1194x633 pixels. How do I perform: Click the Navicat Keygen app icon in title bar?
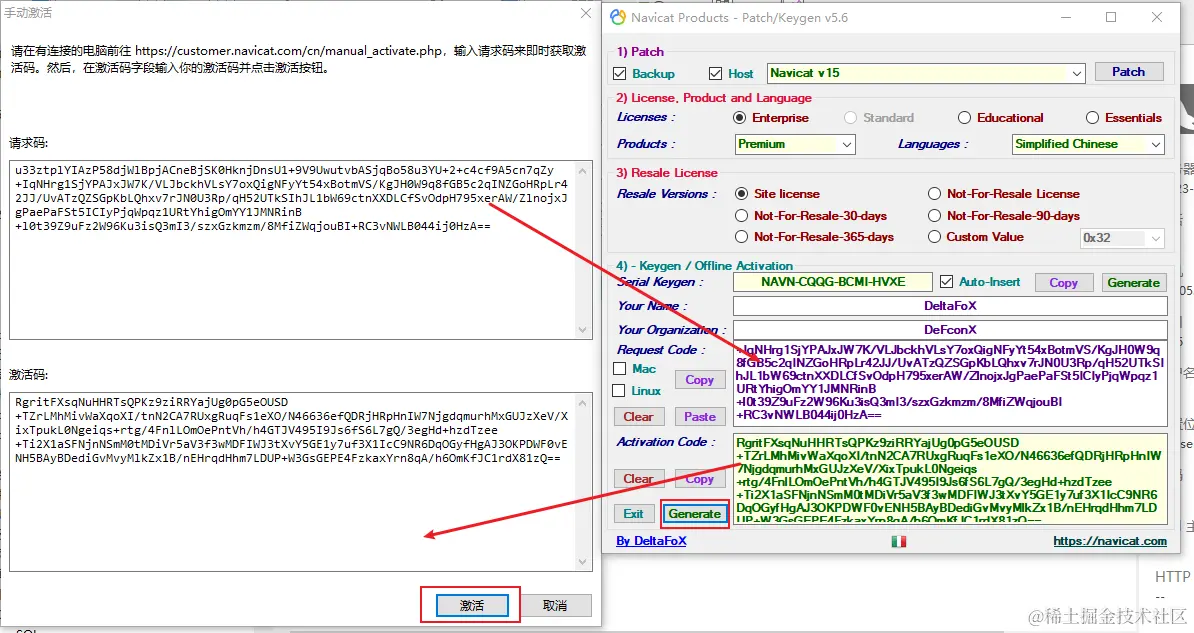click(618, 17)
